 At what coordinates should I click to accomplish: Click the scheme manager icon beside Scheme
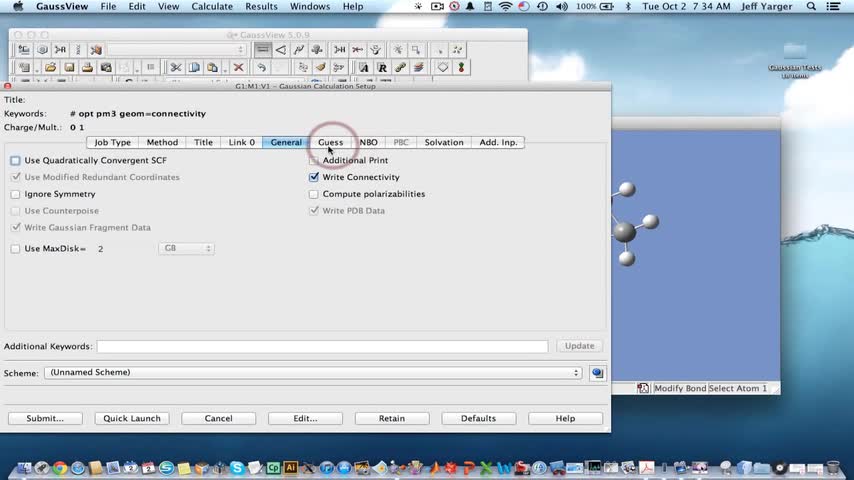(597, 373)
